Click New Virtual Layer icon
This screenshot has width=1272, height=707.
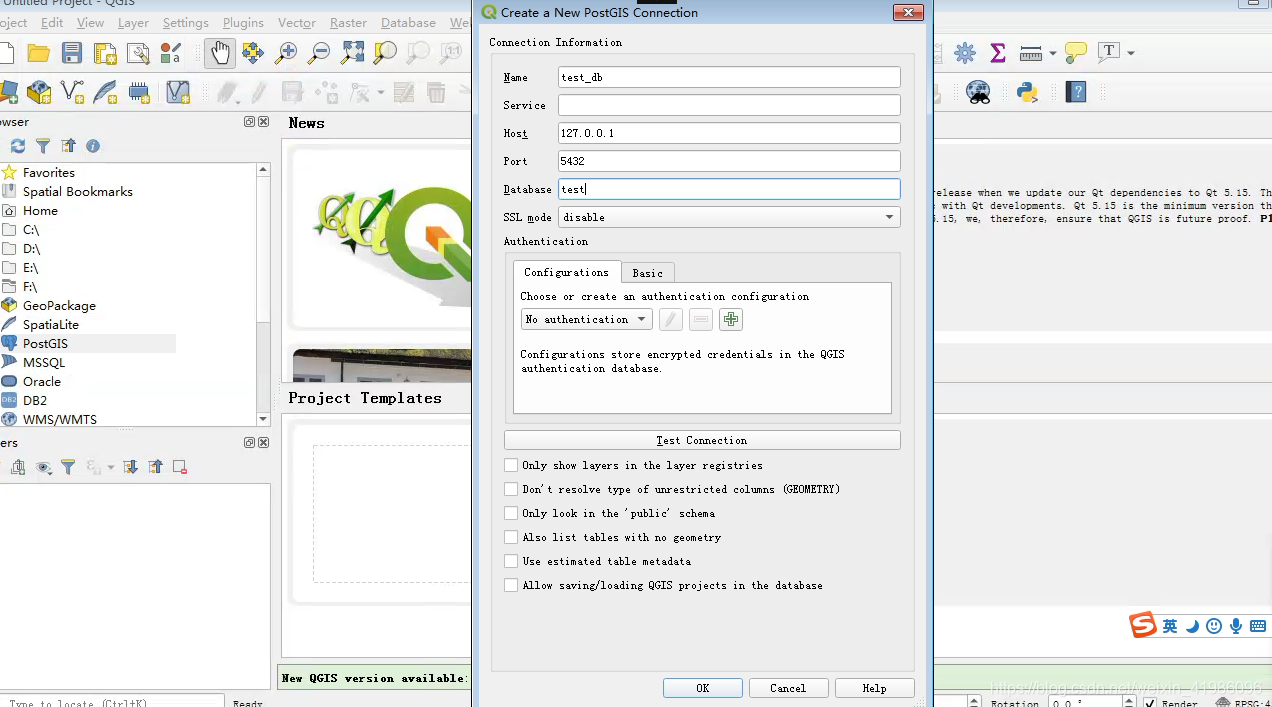[x=178, y=93]
